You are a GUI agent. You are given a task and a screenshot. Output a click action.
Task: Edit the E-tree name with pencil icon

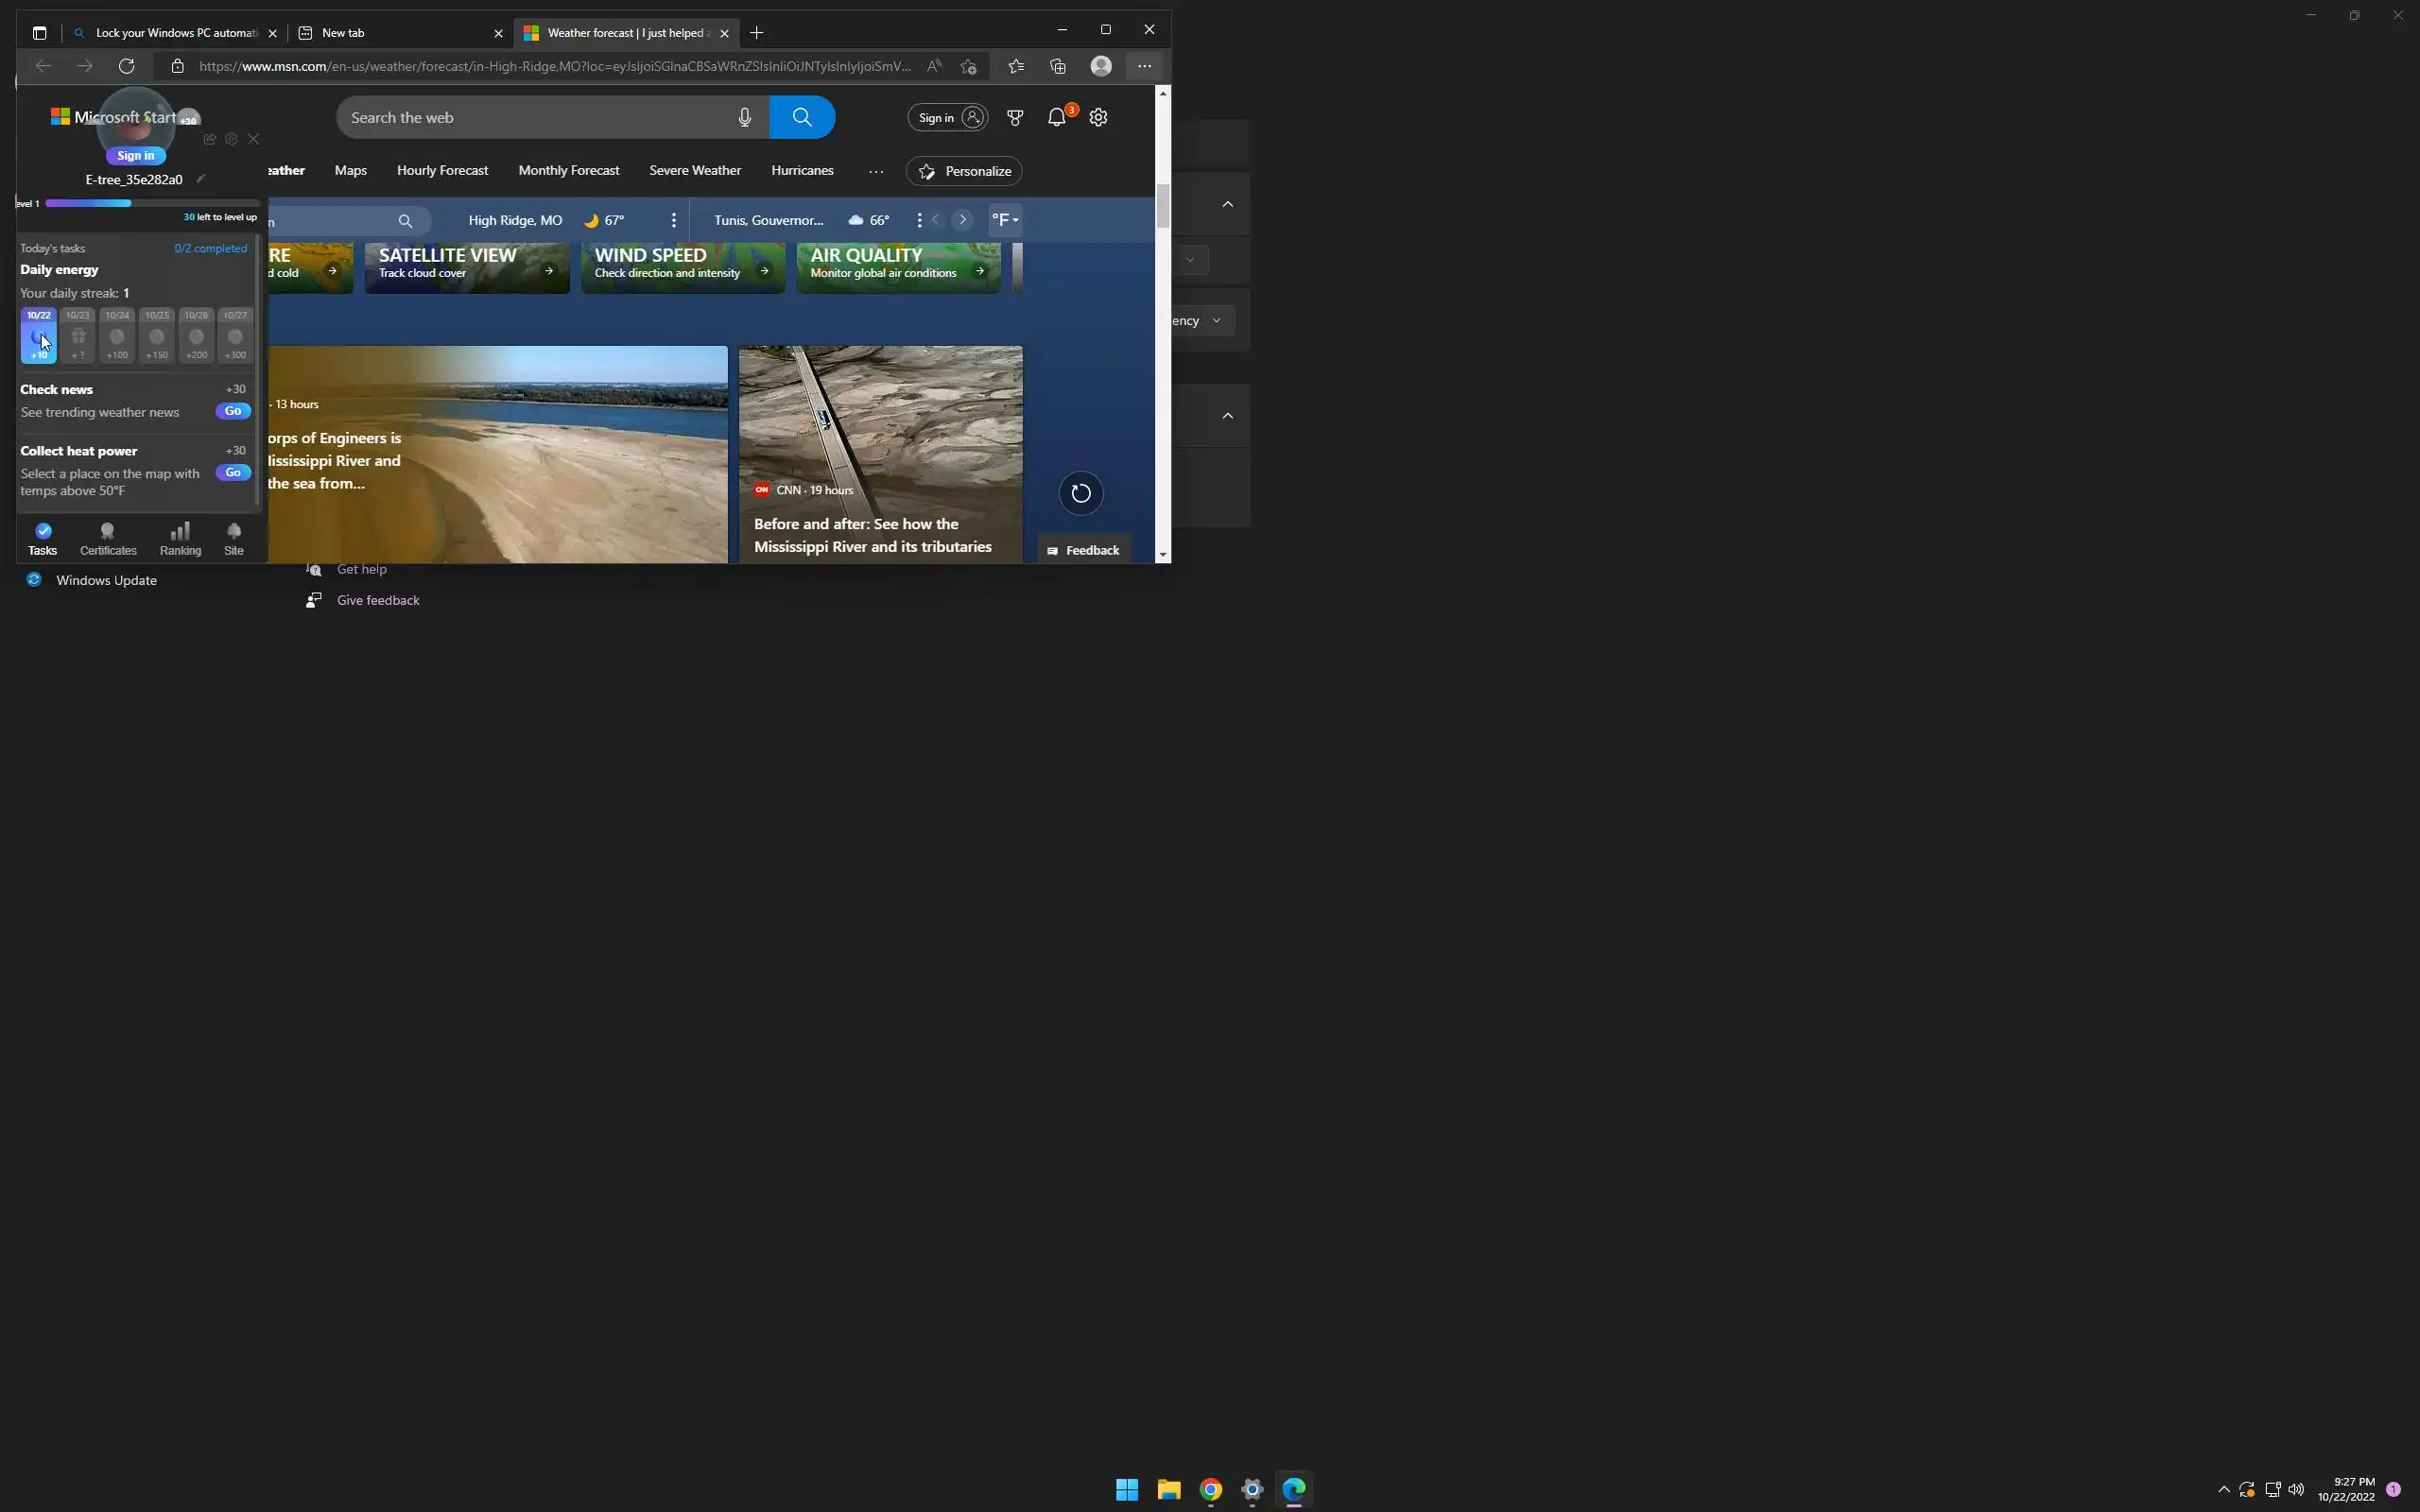(x=201, y=179)
